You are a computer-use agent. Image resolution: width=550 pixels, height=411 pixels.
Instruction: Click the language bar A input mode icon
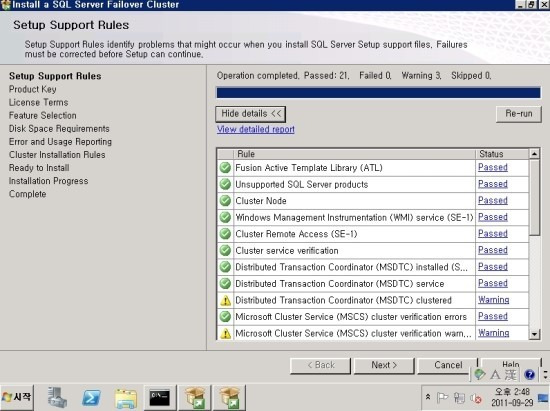[495, 375]
